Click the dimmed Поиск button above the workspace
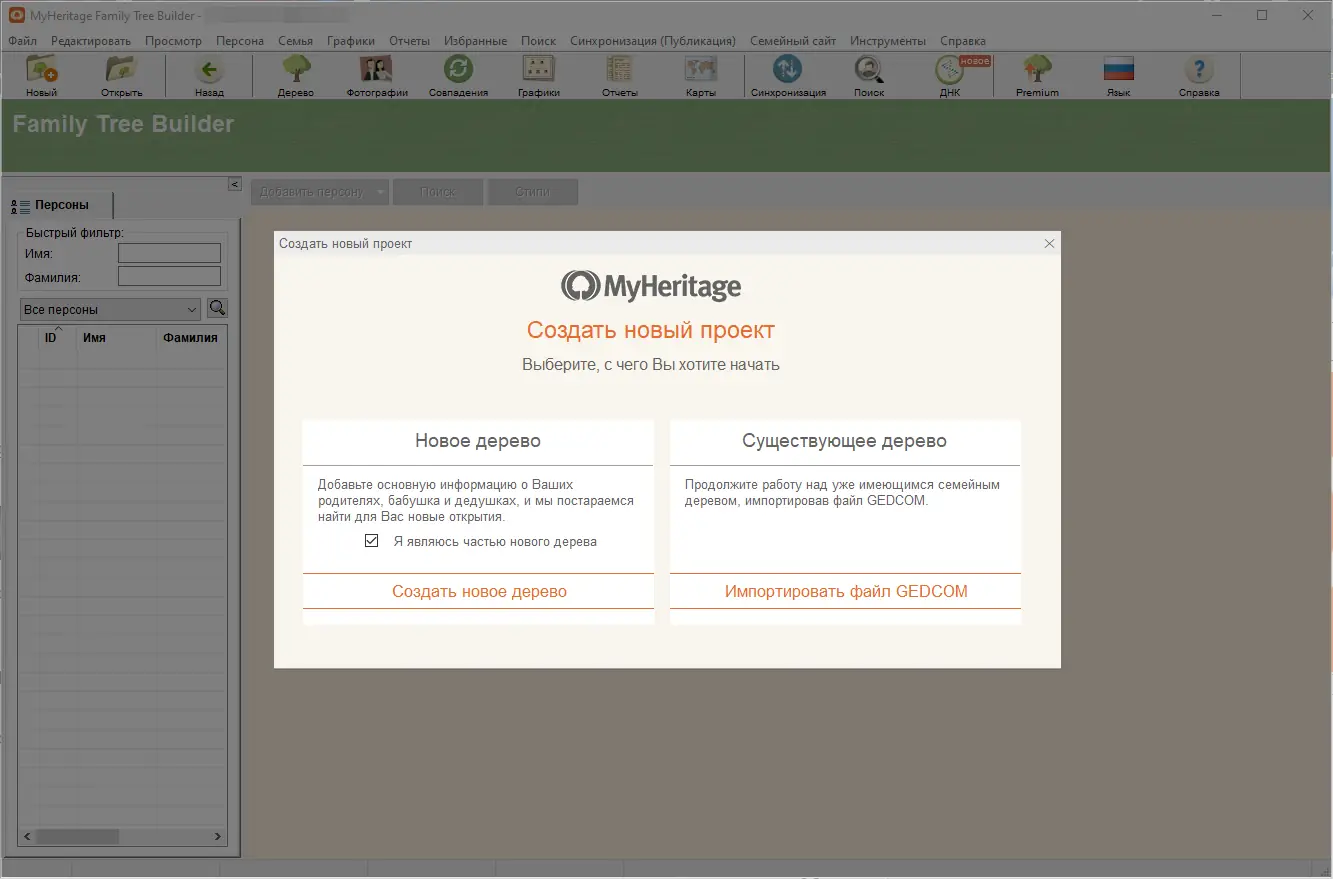This screenshot has height=879, width=1333. 438,192
